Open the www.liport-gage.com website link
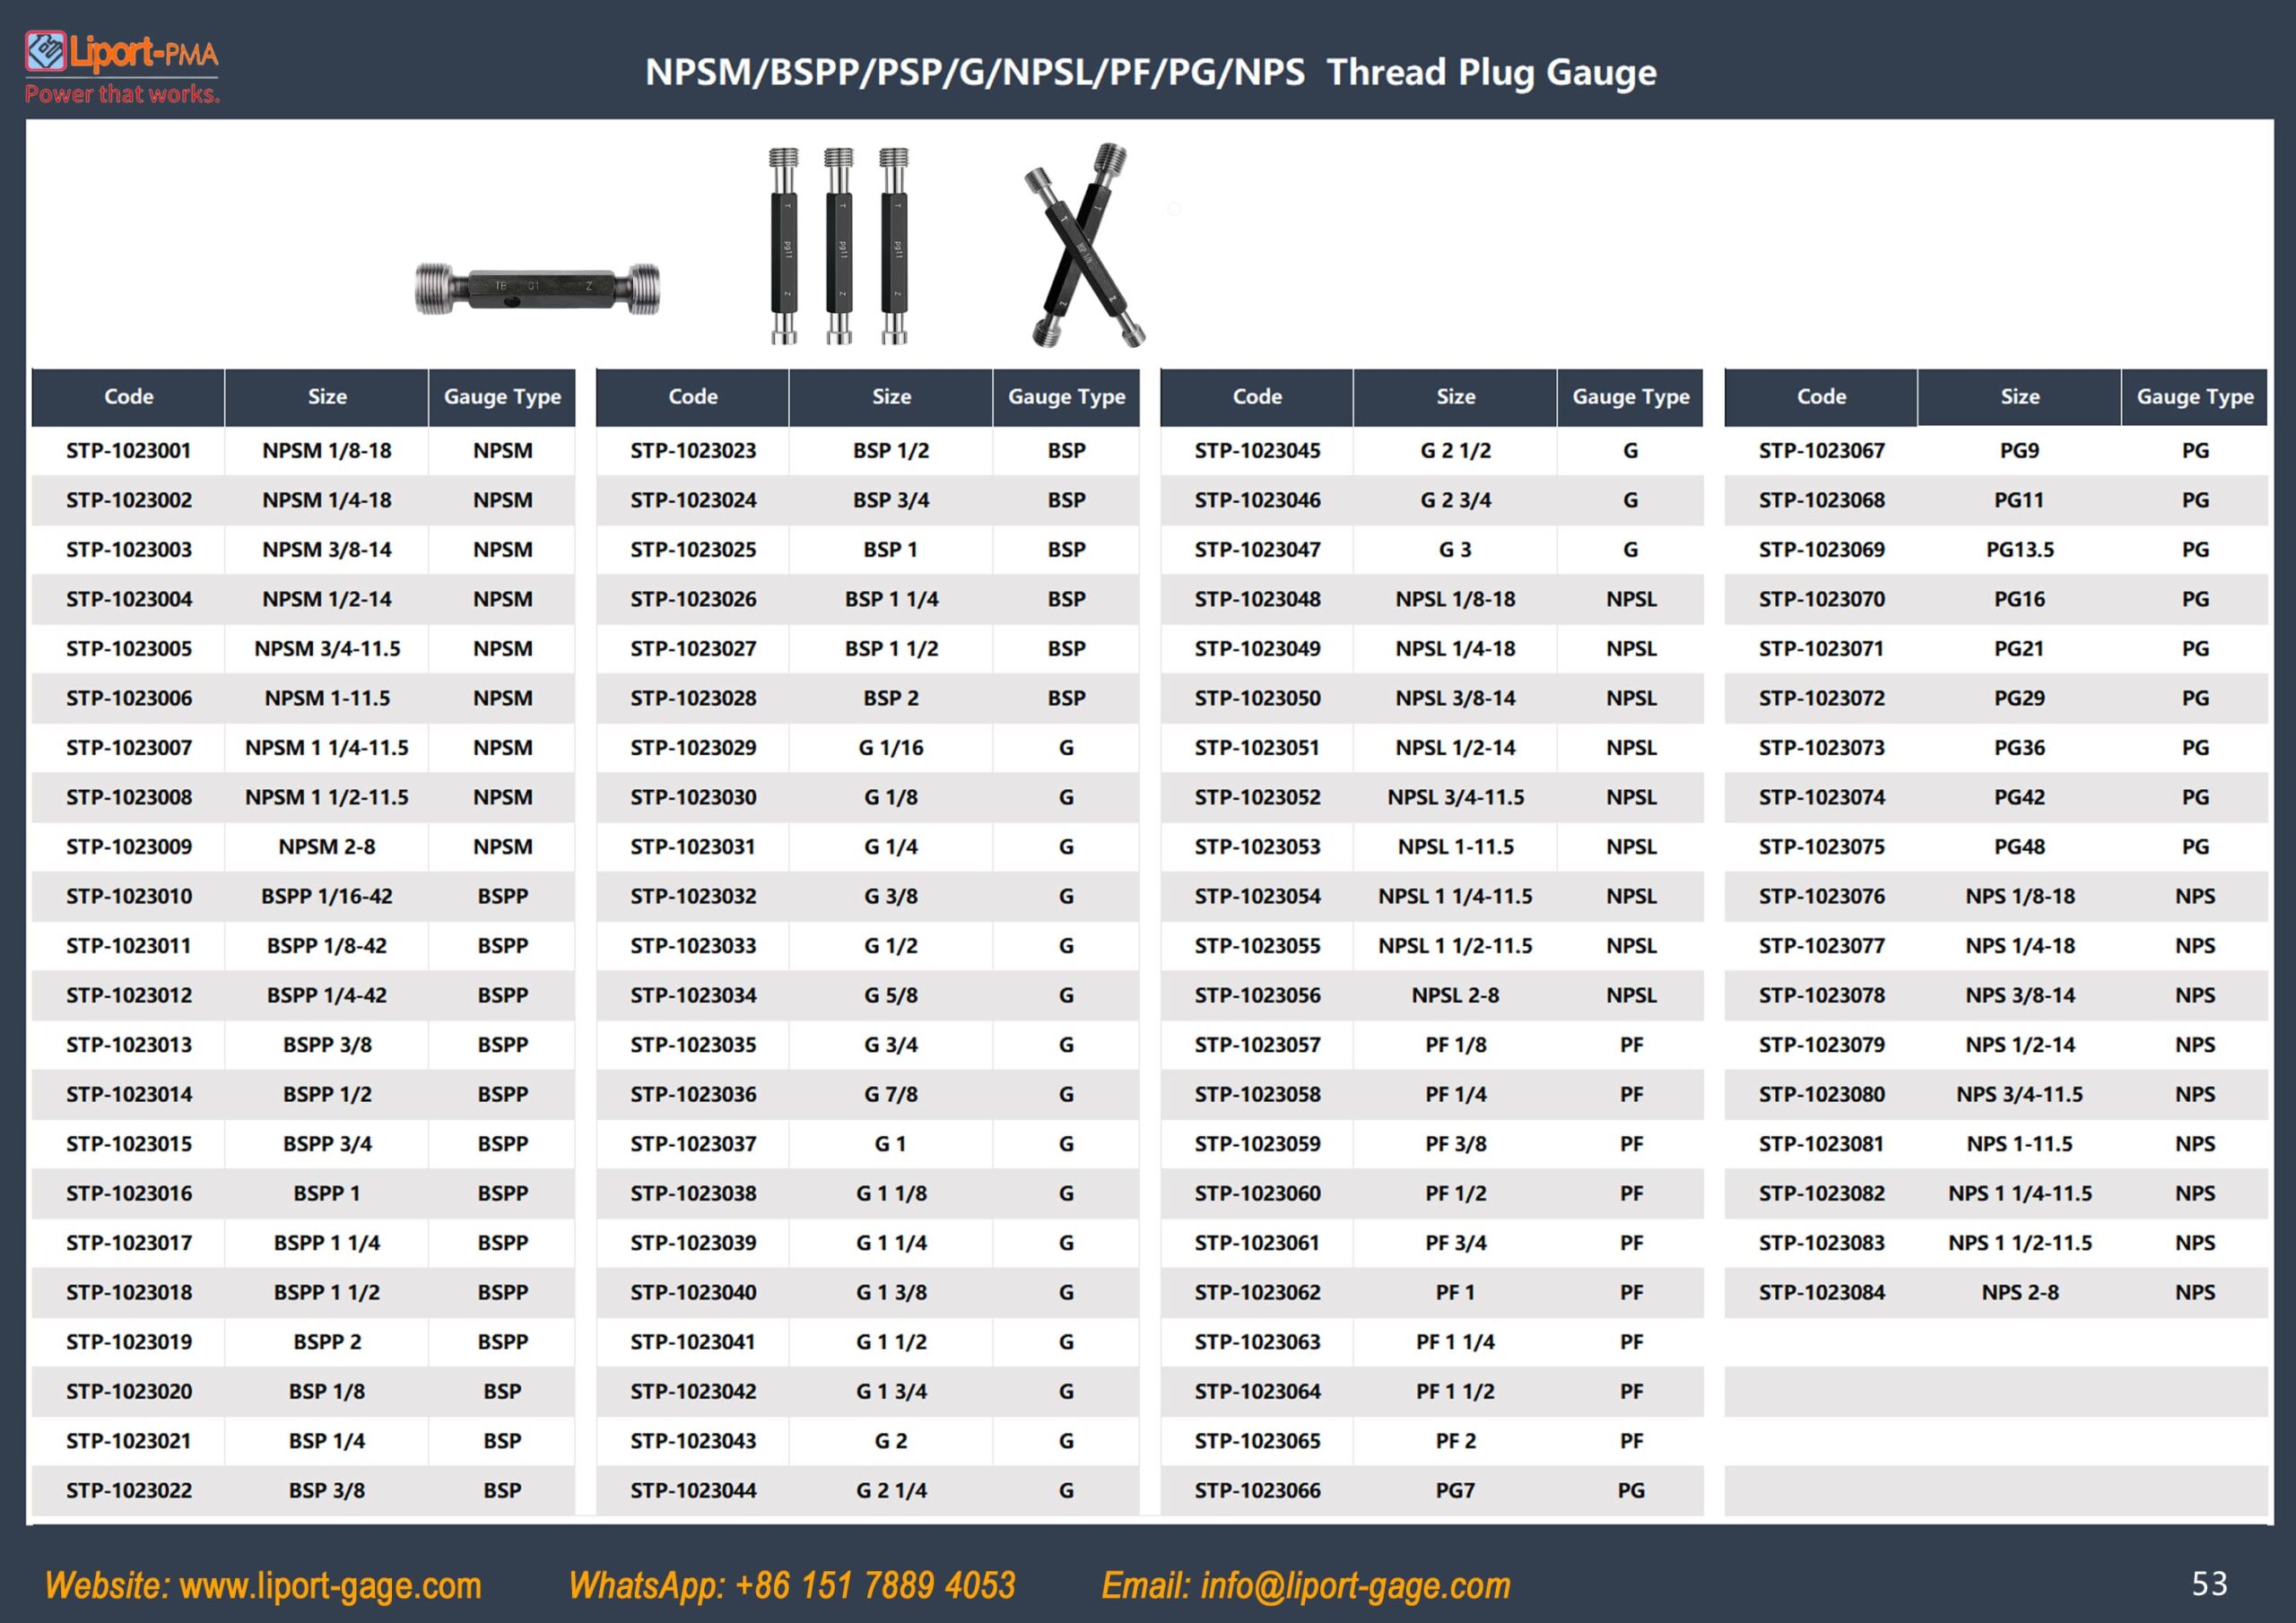This screenshot has height=1623, width=2296. click(x=331, y=1586)
